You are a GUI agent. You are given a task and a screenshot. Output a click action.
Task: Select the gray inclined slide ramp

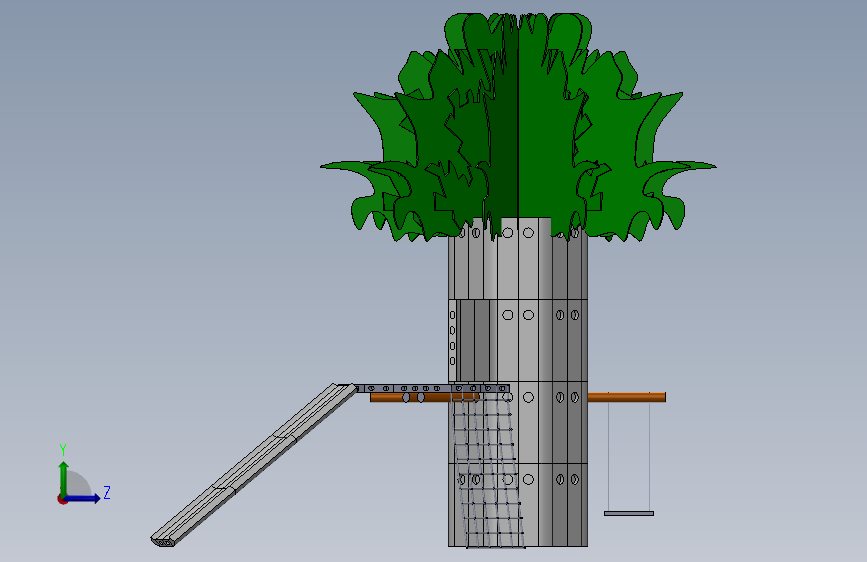tap(254, 465)
